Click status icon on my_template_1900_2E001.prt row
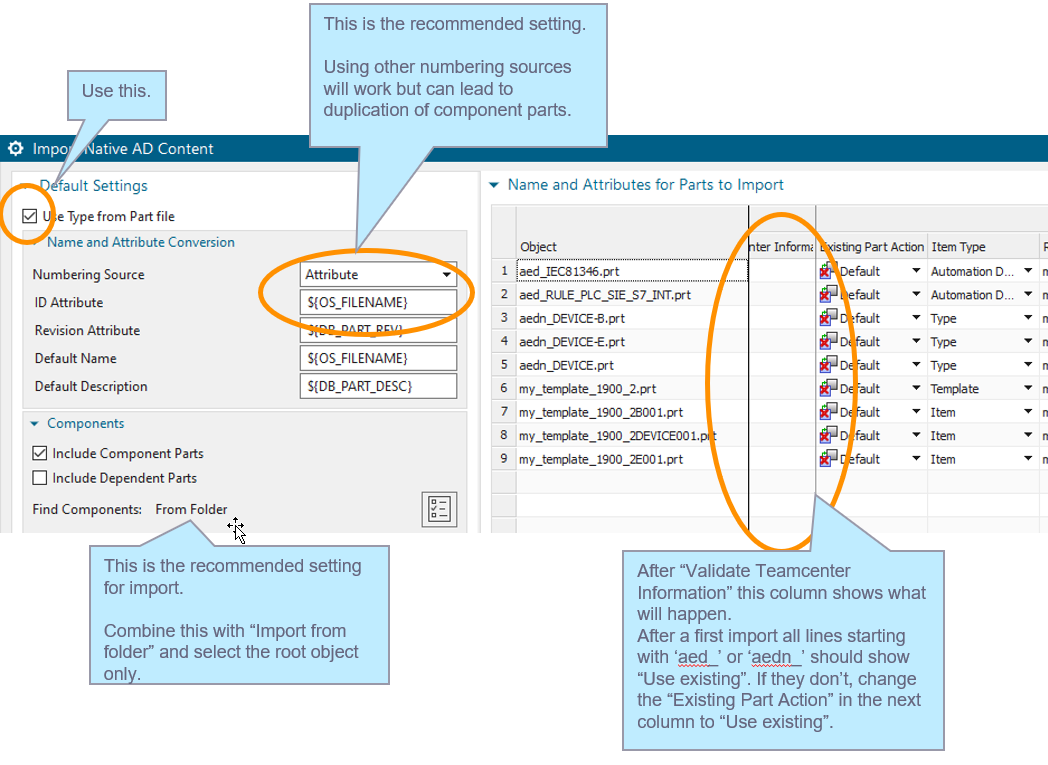Image resolution: width=1048 pixels, height=765 pixels. pyautogui.click(x=826, y=458)
